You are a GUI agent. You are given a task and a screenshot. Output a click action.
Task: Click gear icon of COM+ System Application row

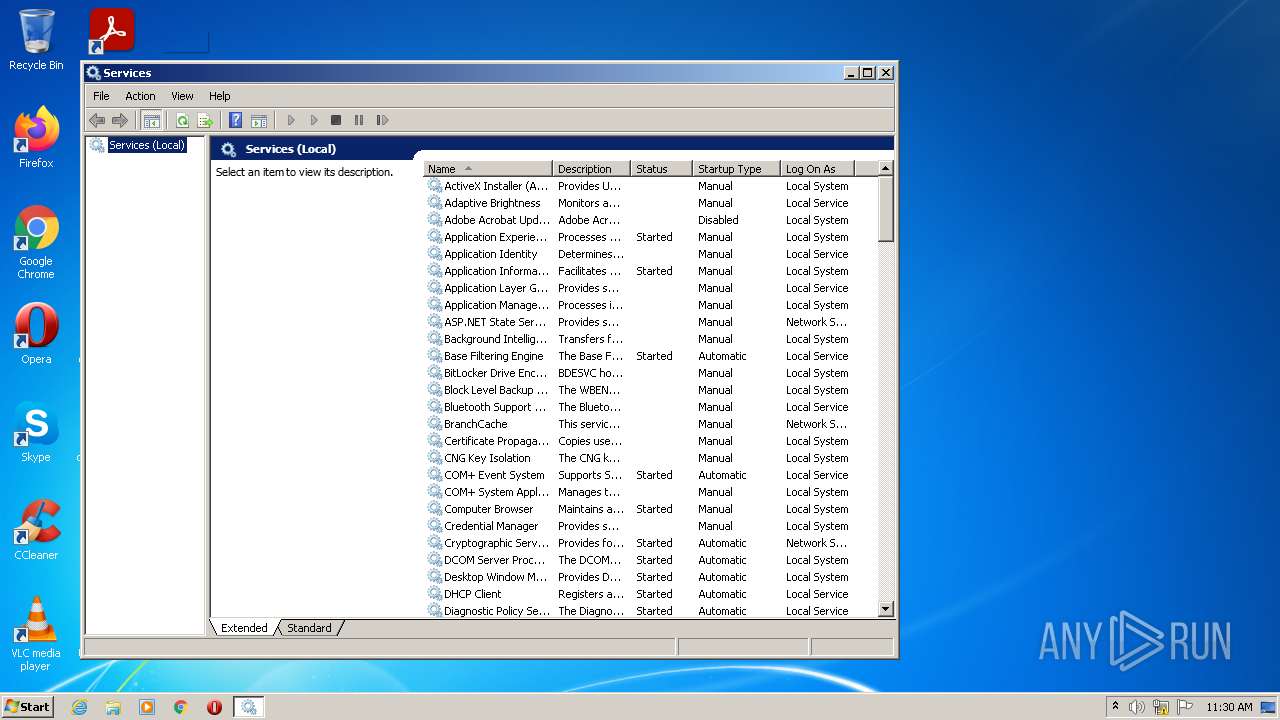pyautogui.click(x=435, y=492)
